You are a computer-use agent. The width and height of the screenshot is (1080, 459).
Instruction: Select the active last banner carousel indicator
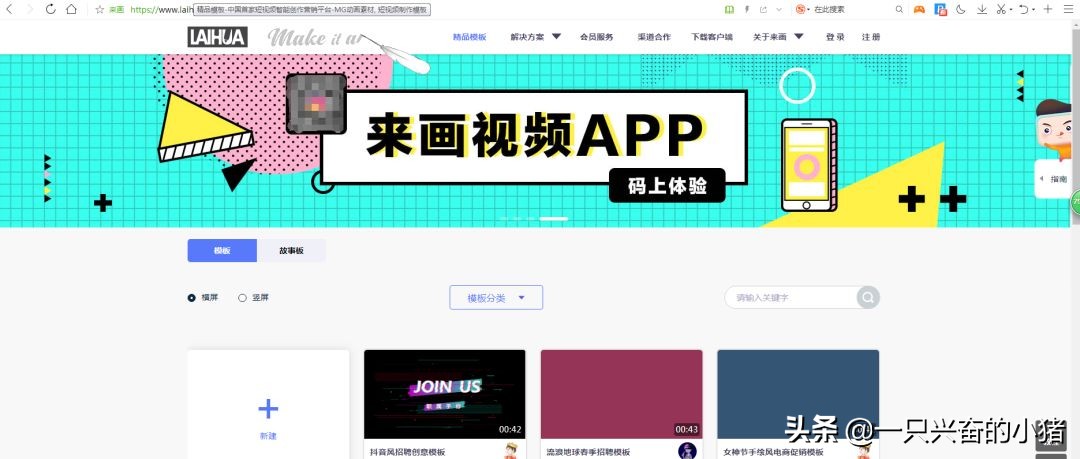pos(554,218)
